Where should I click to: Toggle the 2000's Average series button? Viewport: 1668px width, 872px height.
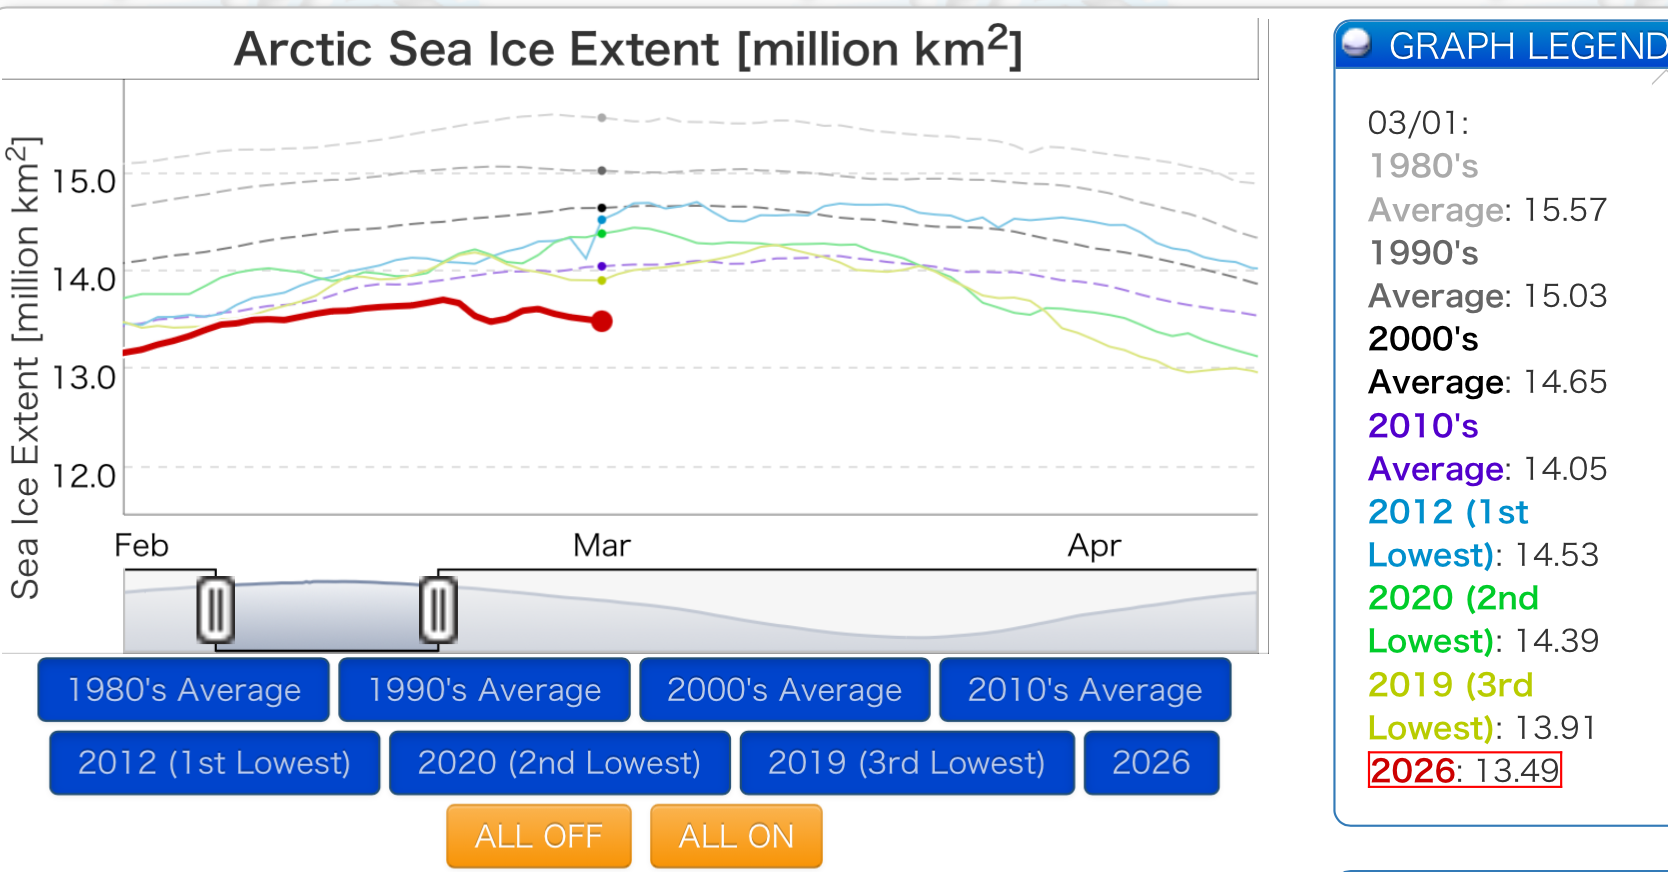coord(784,690)
